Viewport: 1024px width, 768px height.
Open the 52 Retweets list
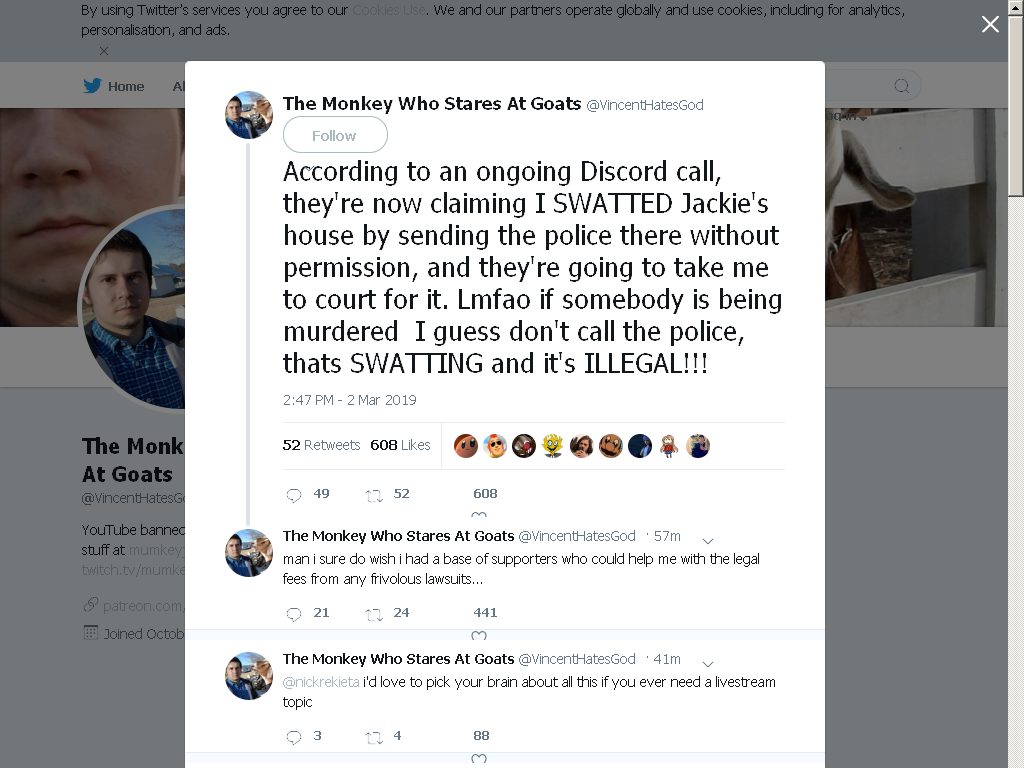coord(321,445)
